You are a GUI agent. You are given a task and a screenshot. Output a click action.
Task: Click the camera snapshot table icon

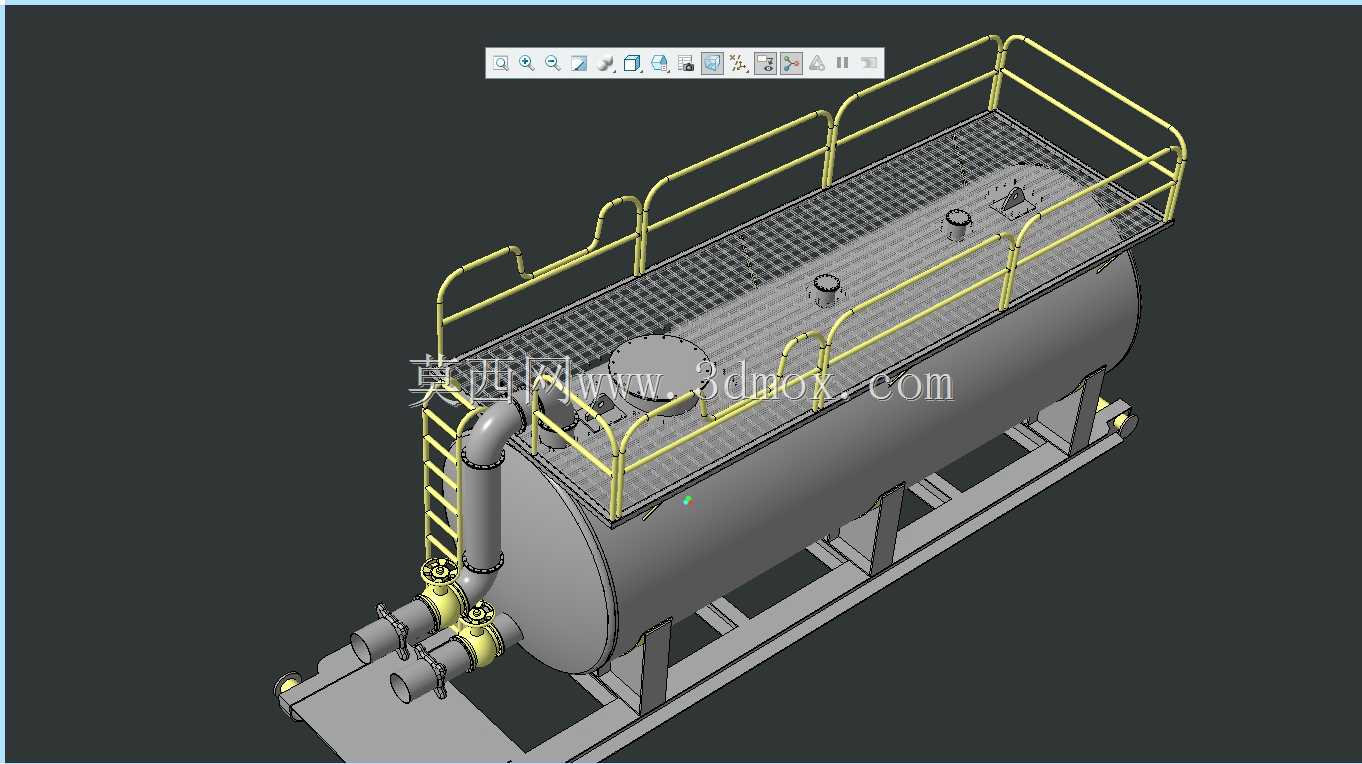686,63
